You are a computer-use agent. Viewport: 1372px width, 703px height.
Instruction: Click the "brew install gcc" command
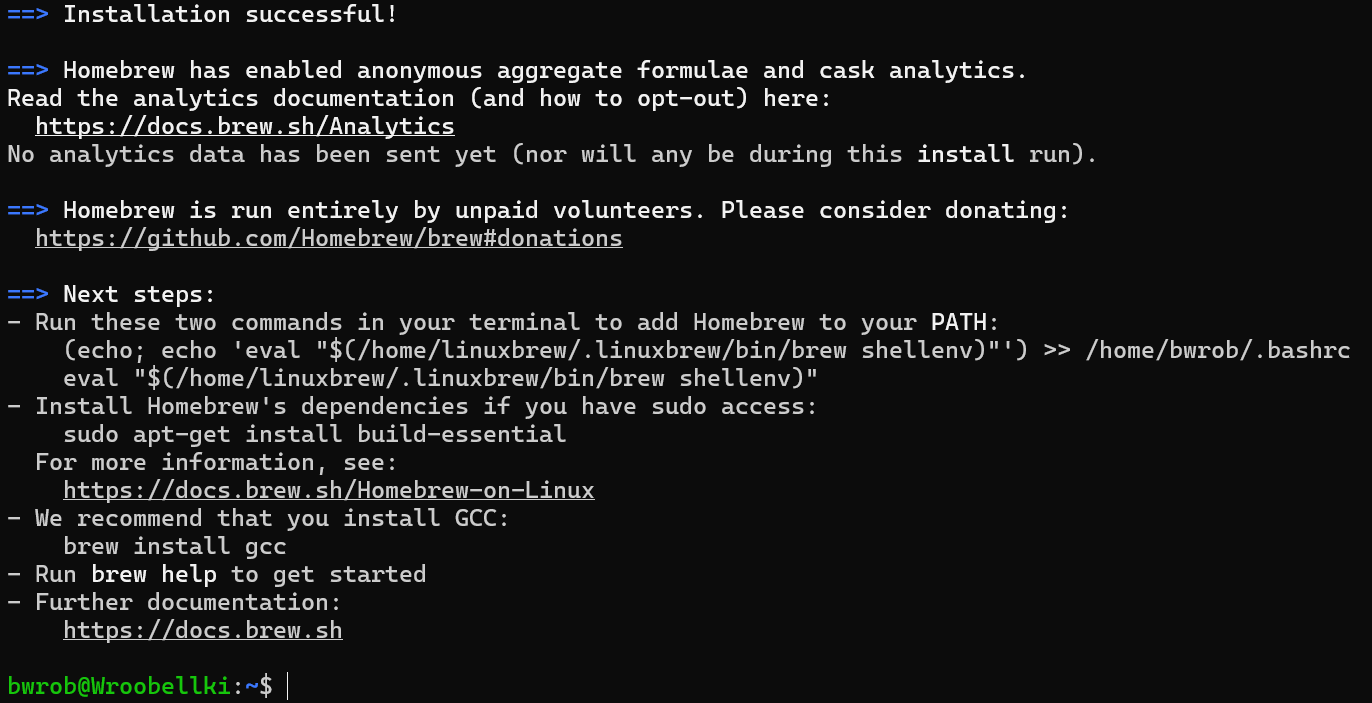pos(175,546)
